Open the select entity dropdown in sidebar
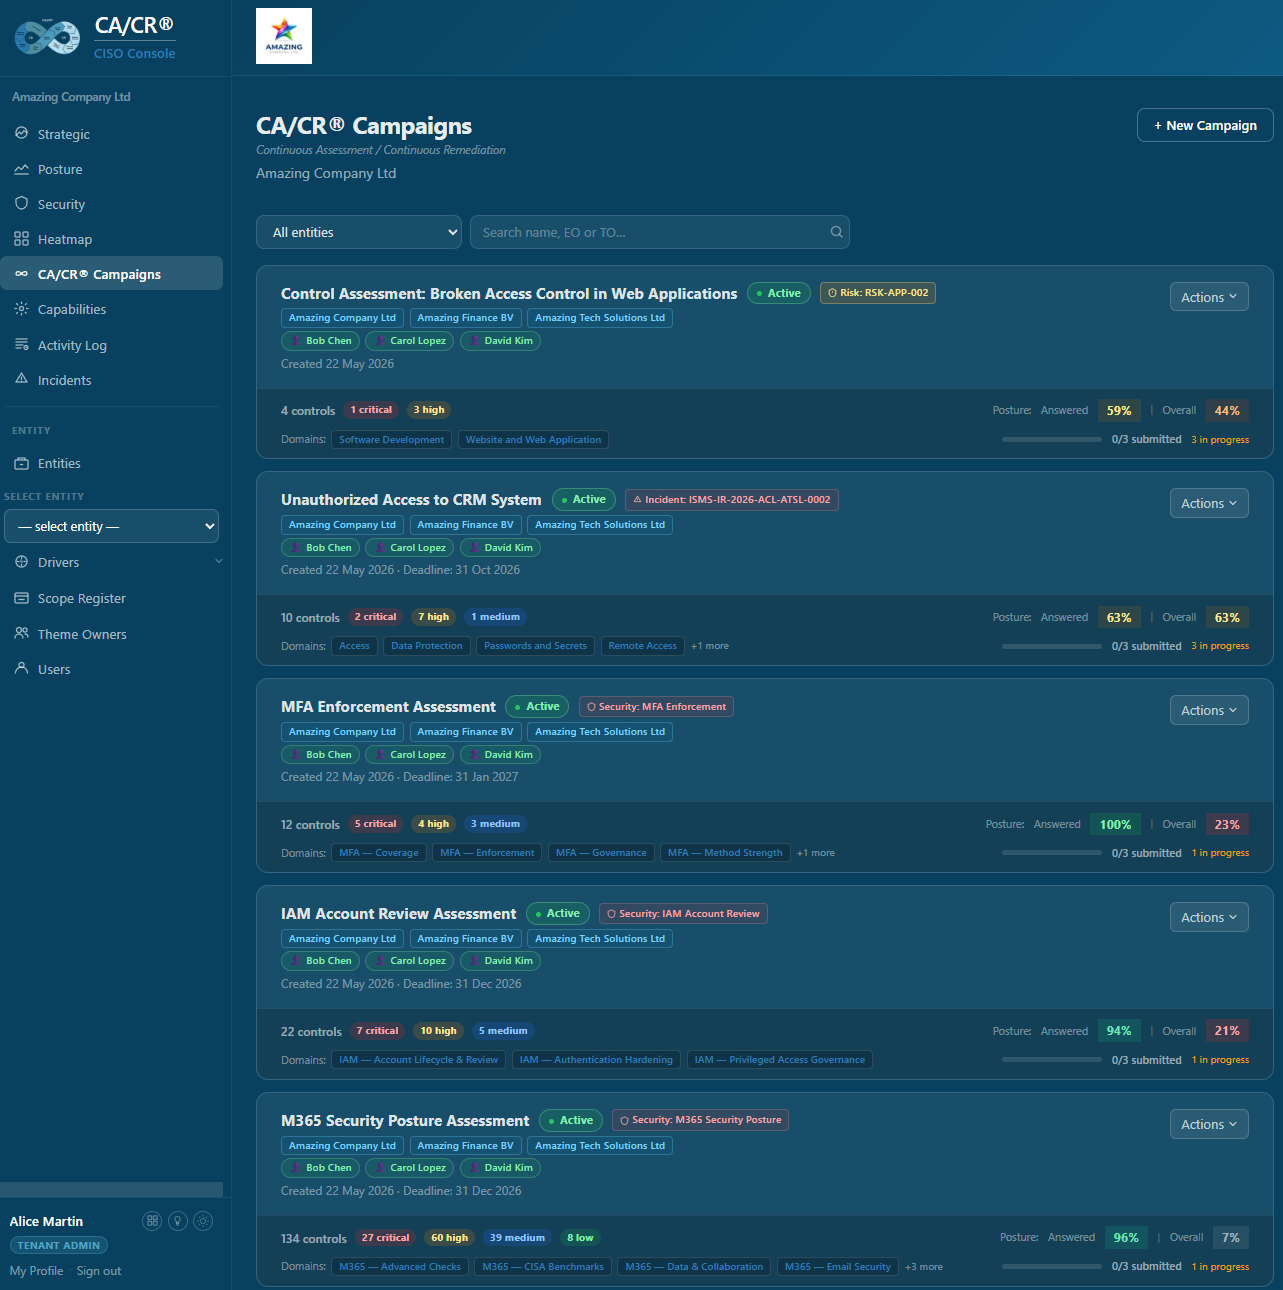The height and width of the screenshot is (1290, 1283). click(112, 526)
